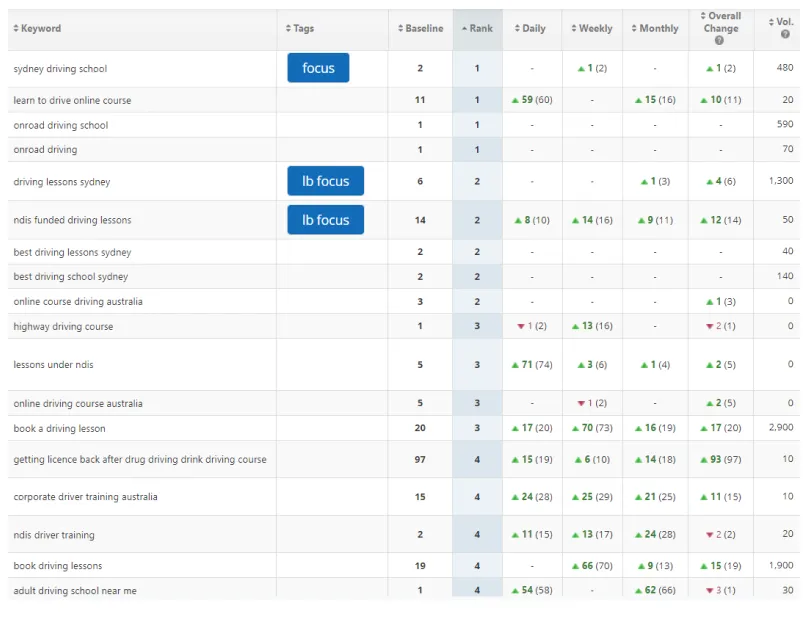Click overall change 1 (3) for online course driving australia
810x617 pixels.
[x=721, y=301]
